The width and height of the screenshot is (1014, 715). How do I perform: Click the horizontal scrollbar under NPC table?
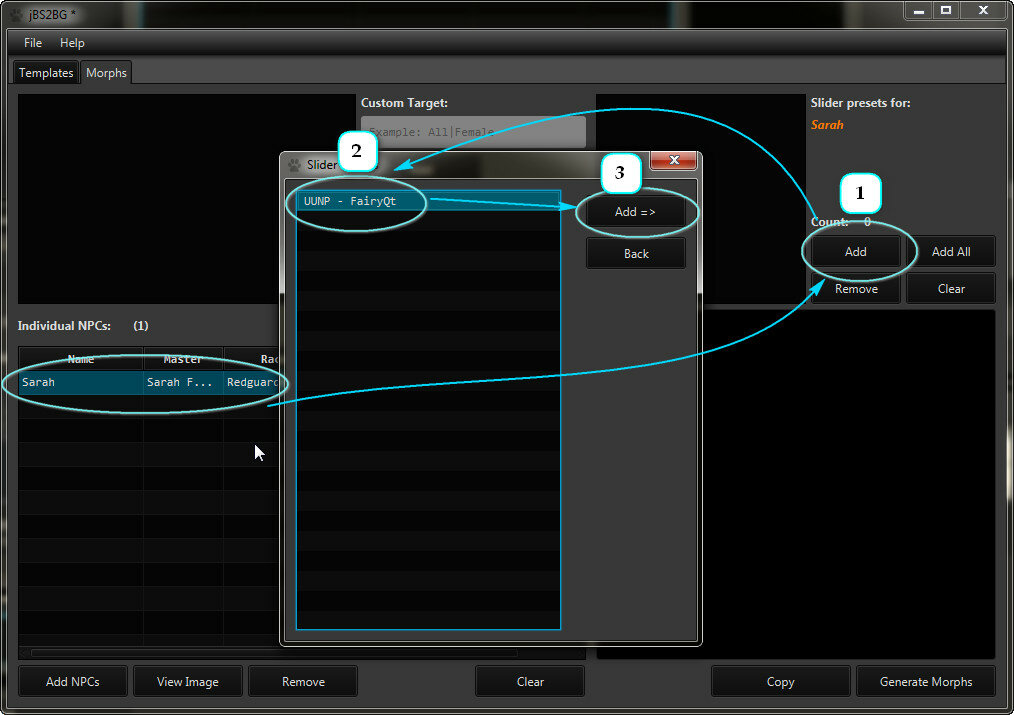tap(274, 652)
